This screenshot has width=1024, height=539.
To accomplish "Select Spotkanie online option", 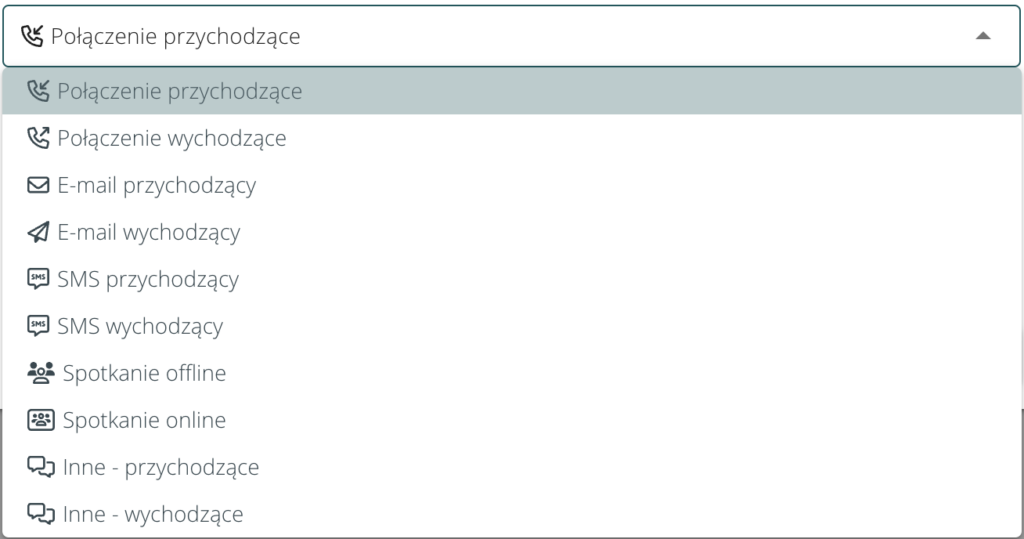I will click(144, 421).
